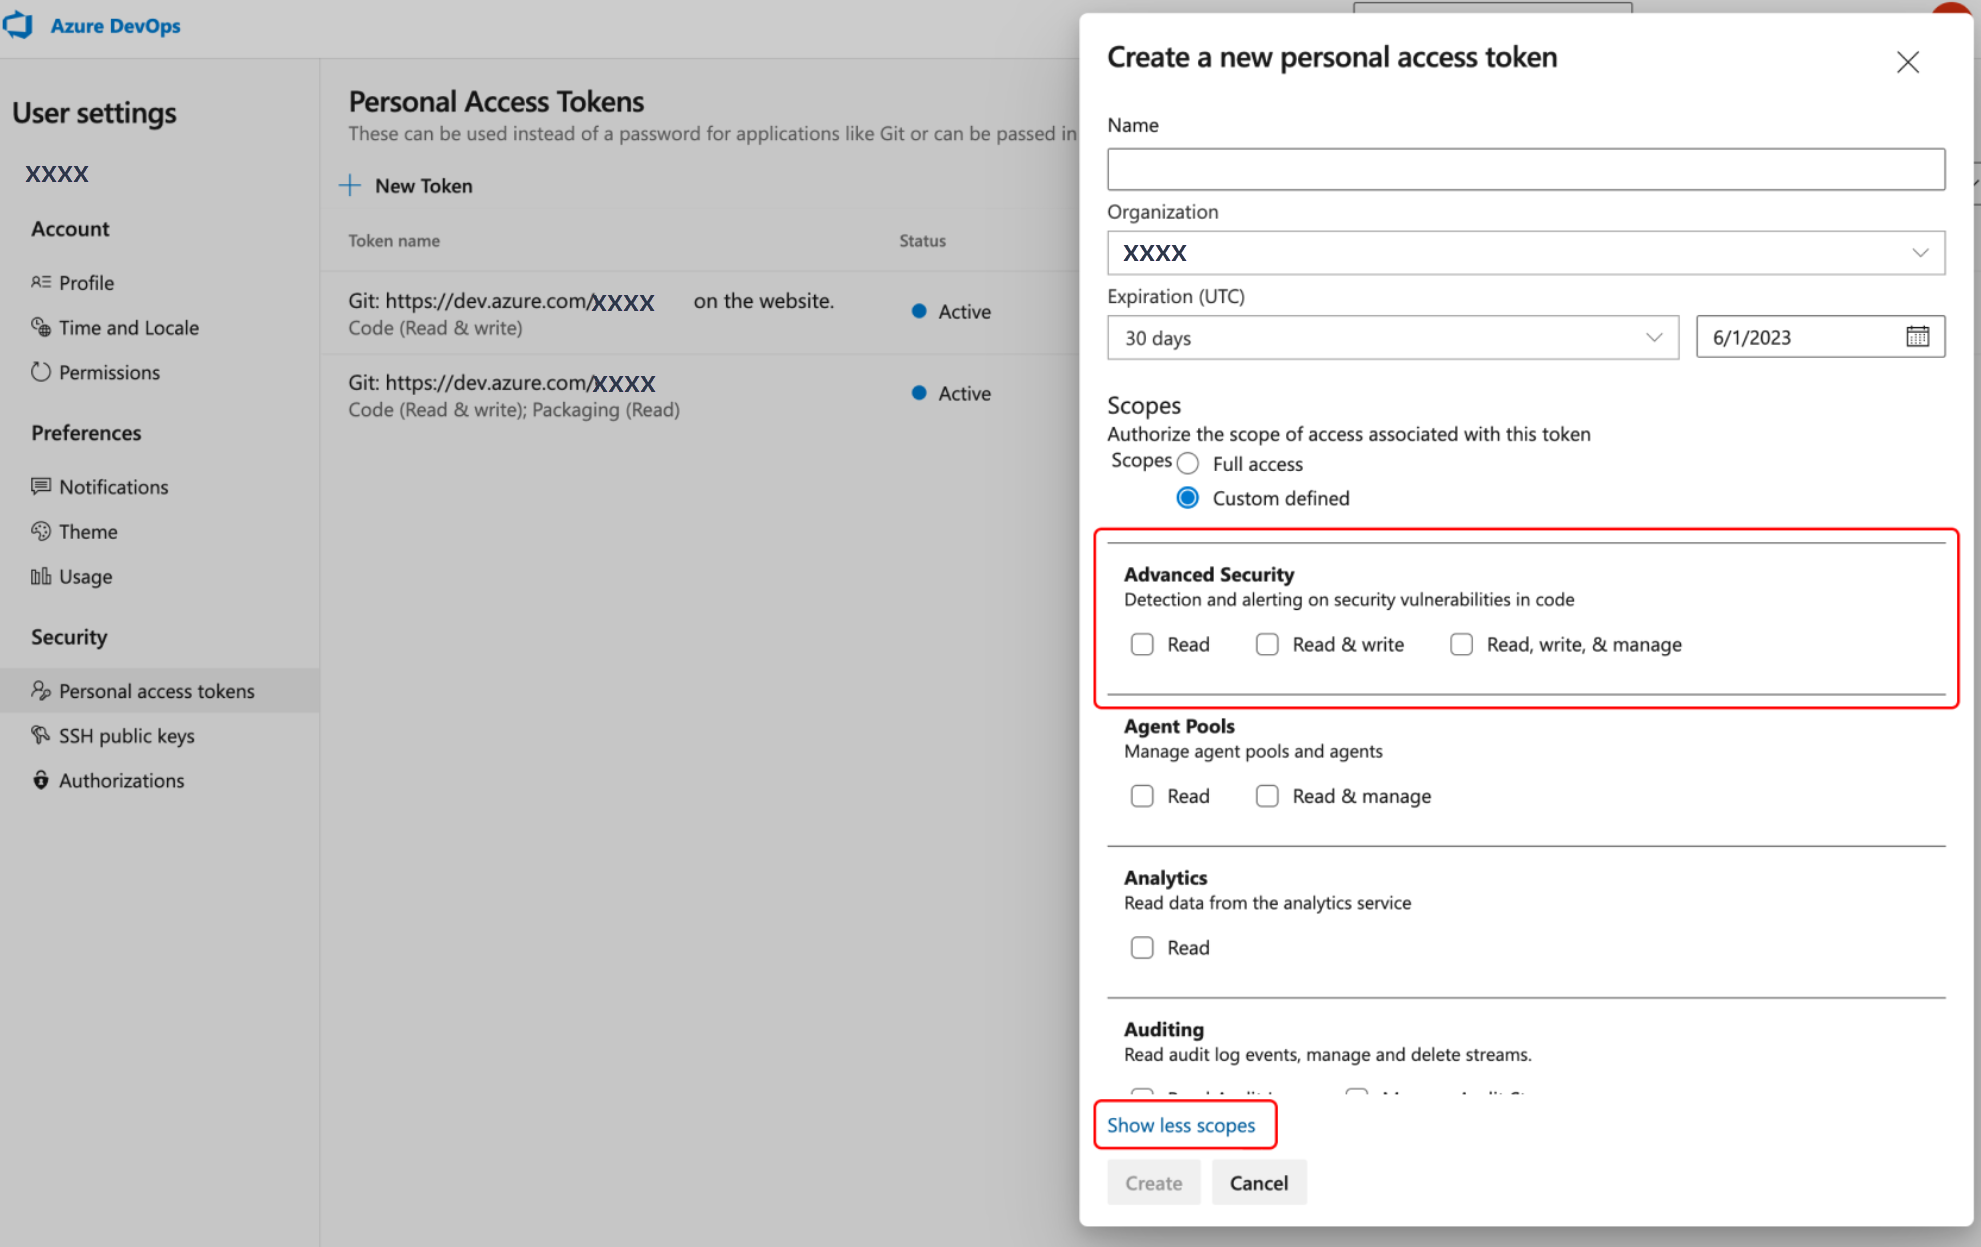Screen dimensions: 1981x1247
Task: Expand the Organization selector dropdown
Action: tap(1922, 253)
